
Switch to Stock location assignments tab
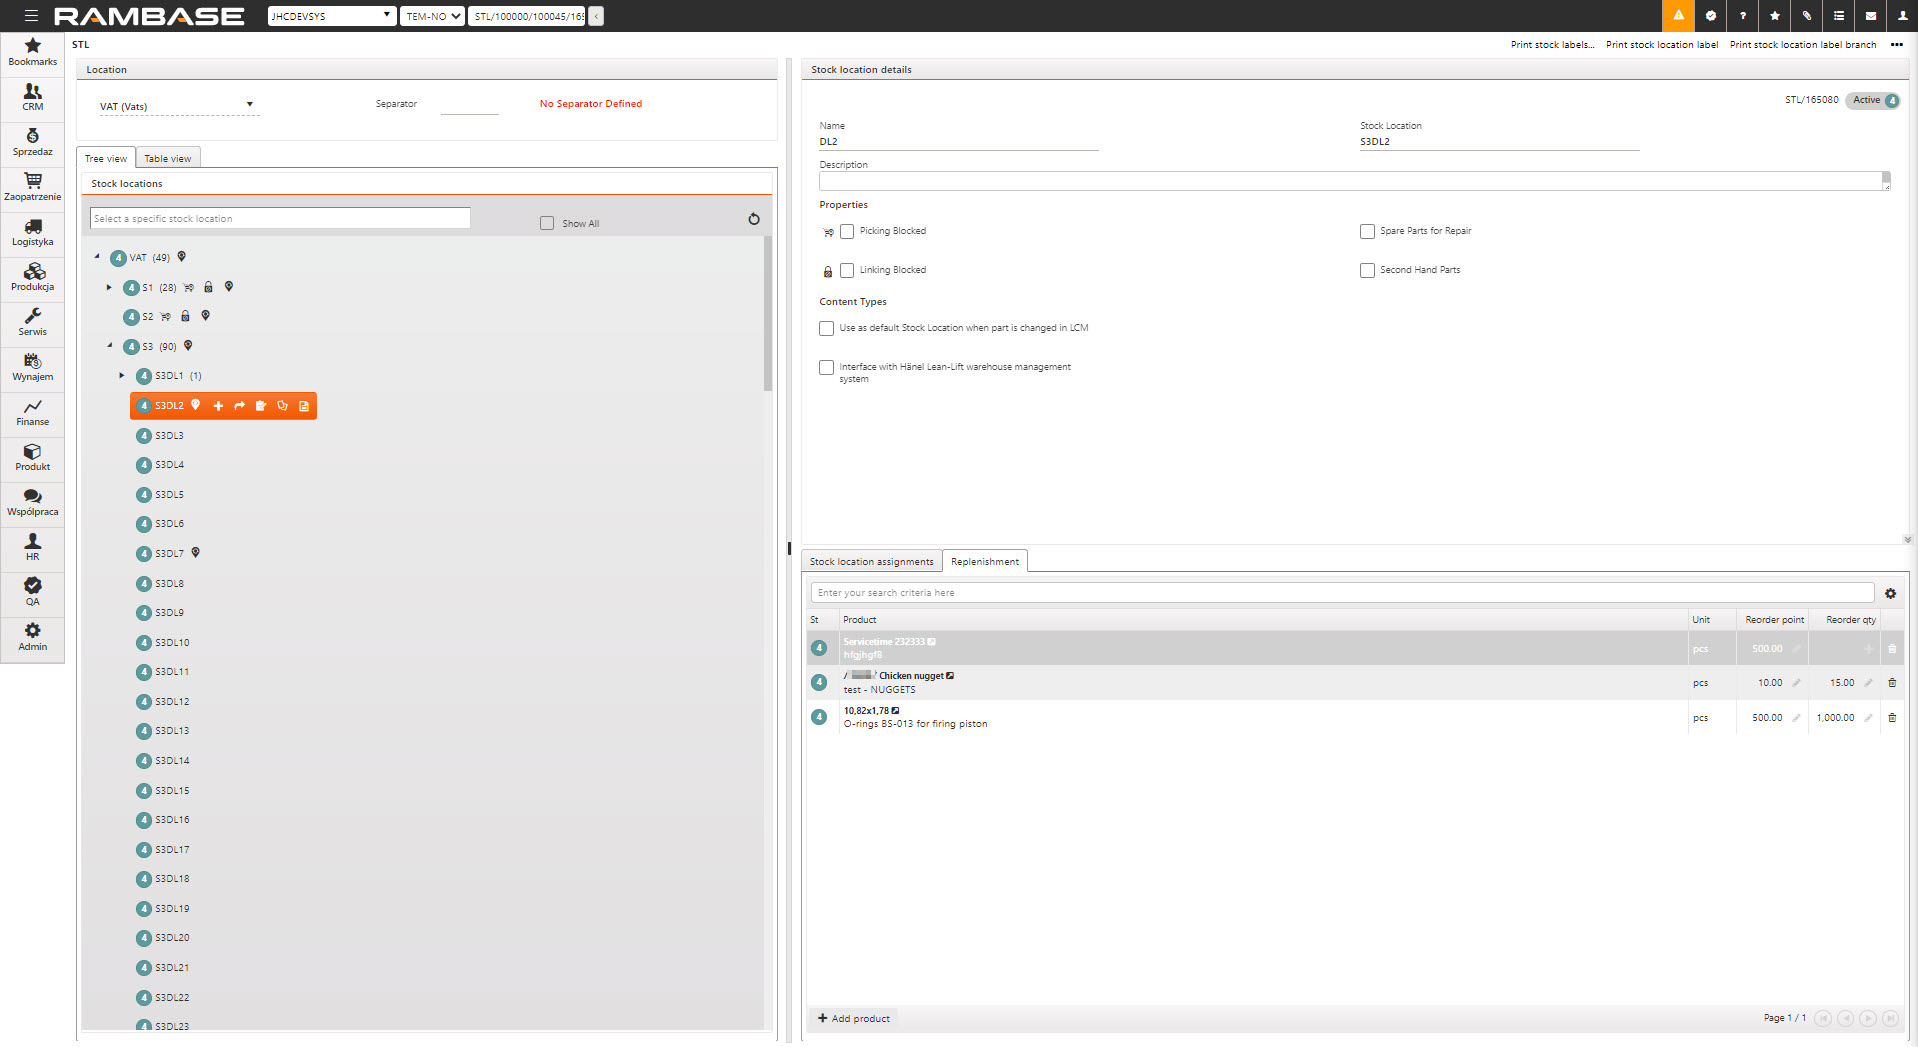tap(871, 562)
